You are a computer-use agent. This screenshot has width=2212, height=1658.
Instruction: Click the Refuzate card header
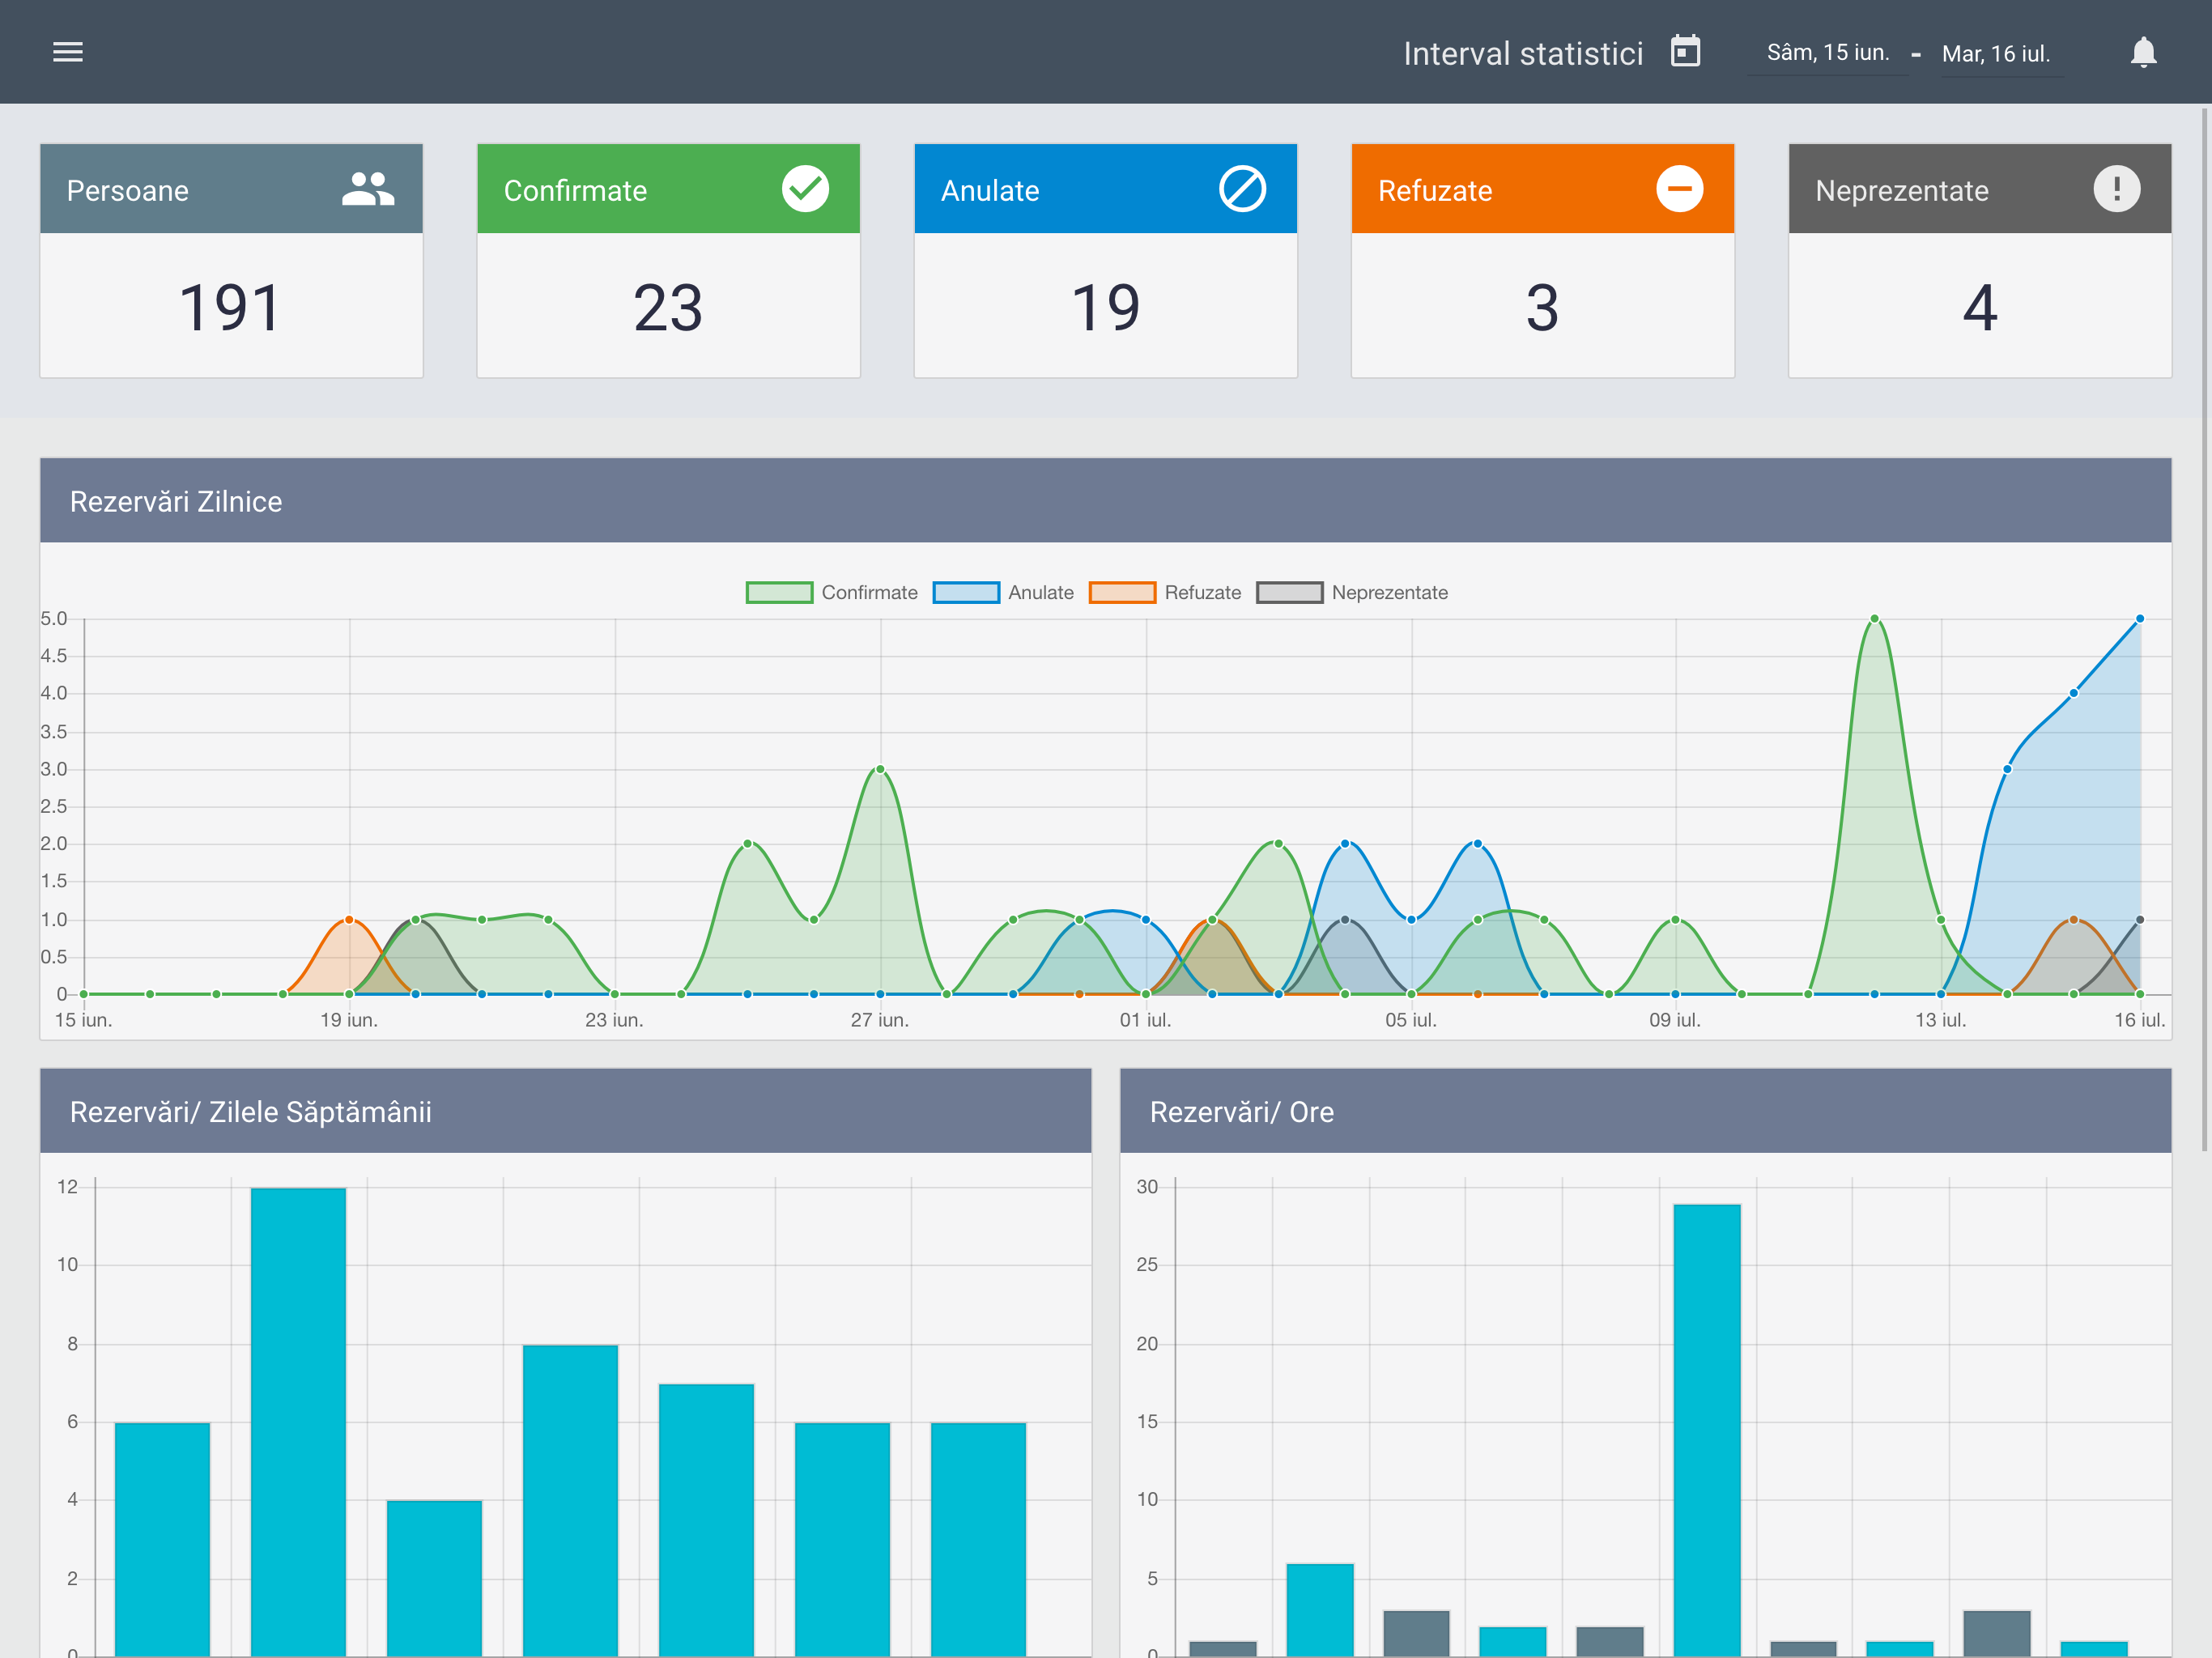click(1542, 189)
